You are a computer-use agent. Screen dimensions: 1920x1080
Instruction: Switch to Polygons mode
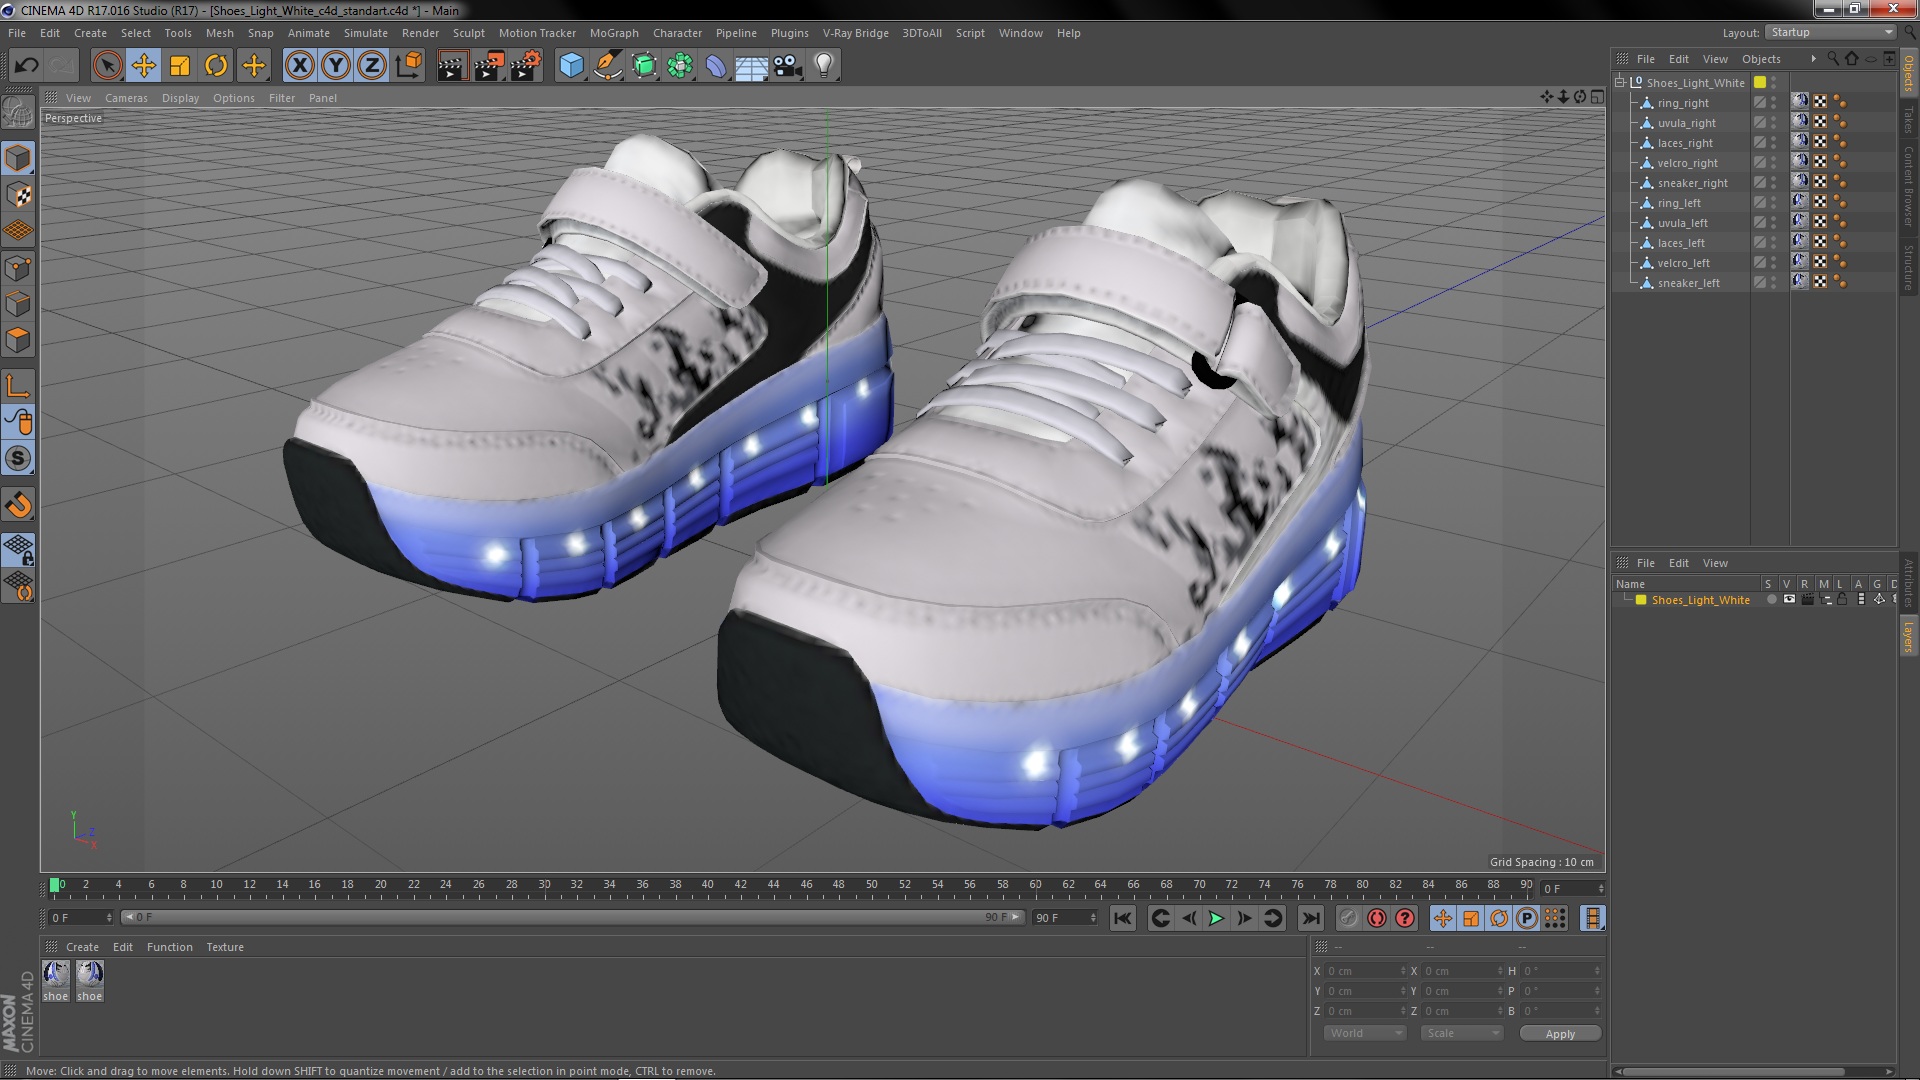18,340
